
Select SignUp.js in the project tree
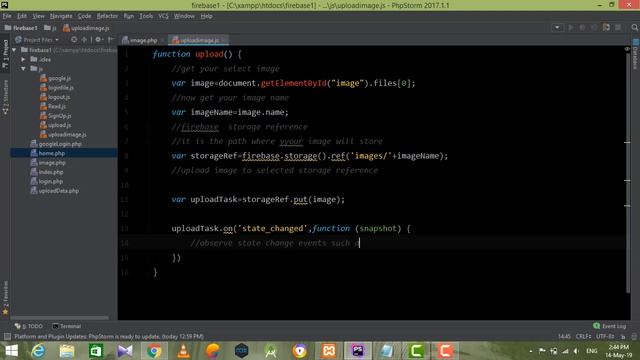pyautogui.click(x=56, y=116)
